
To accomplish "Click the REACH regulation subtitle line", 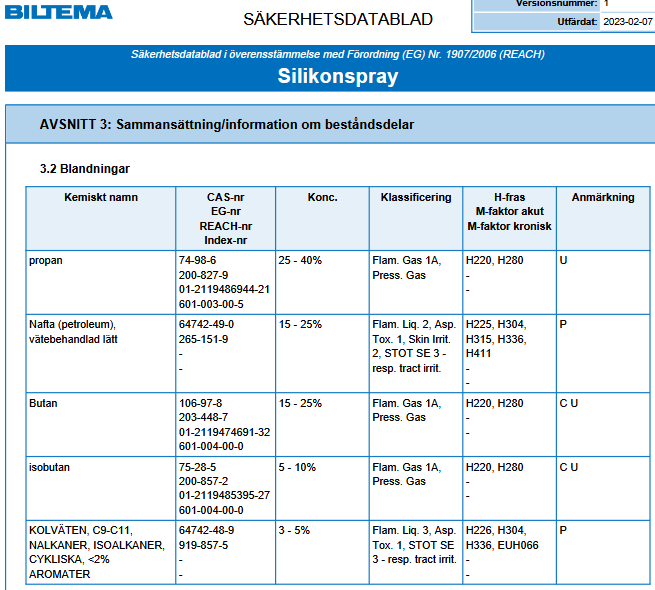I will coord(338,54).
